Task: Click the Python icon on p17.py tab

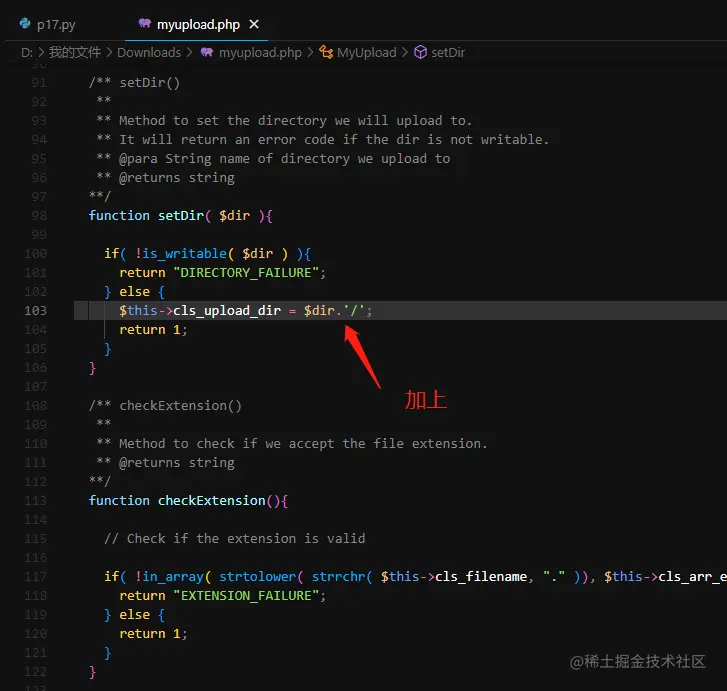Action: point(25,23)
